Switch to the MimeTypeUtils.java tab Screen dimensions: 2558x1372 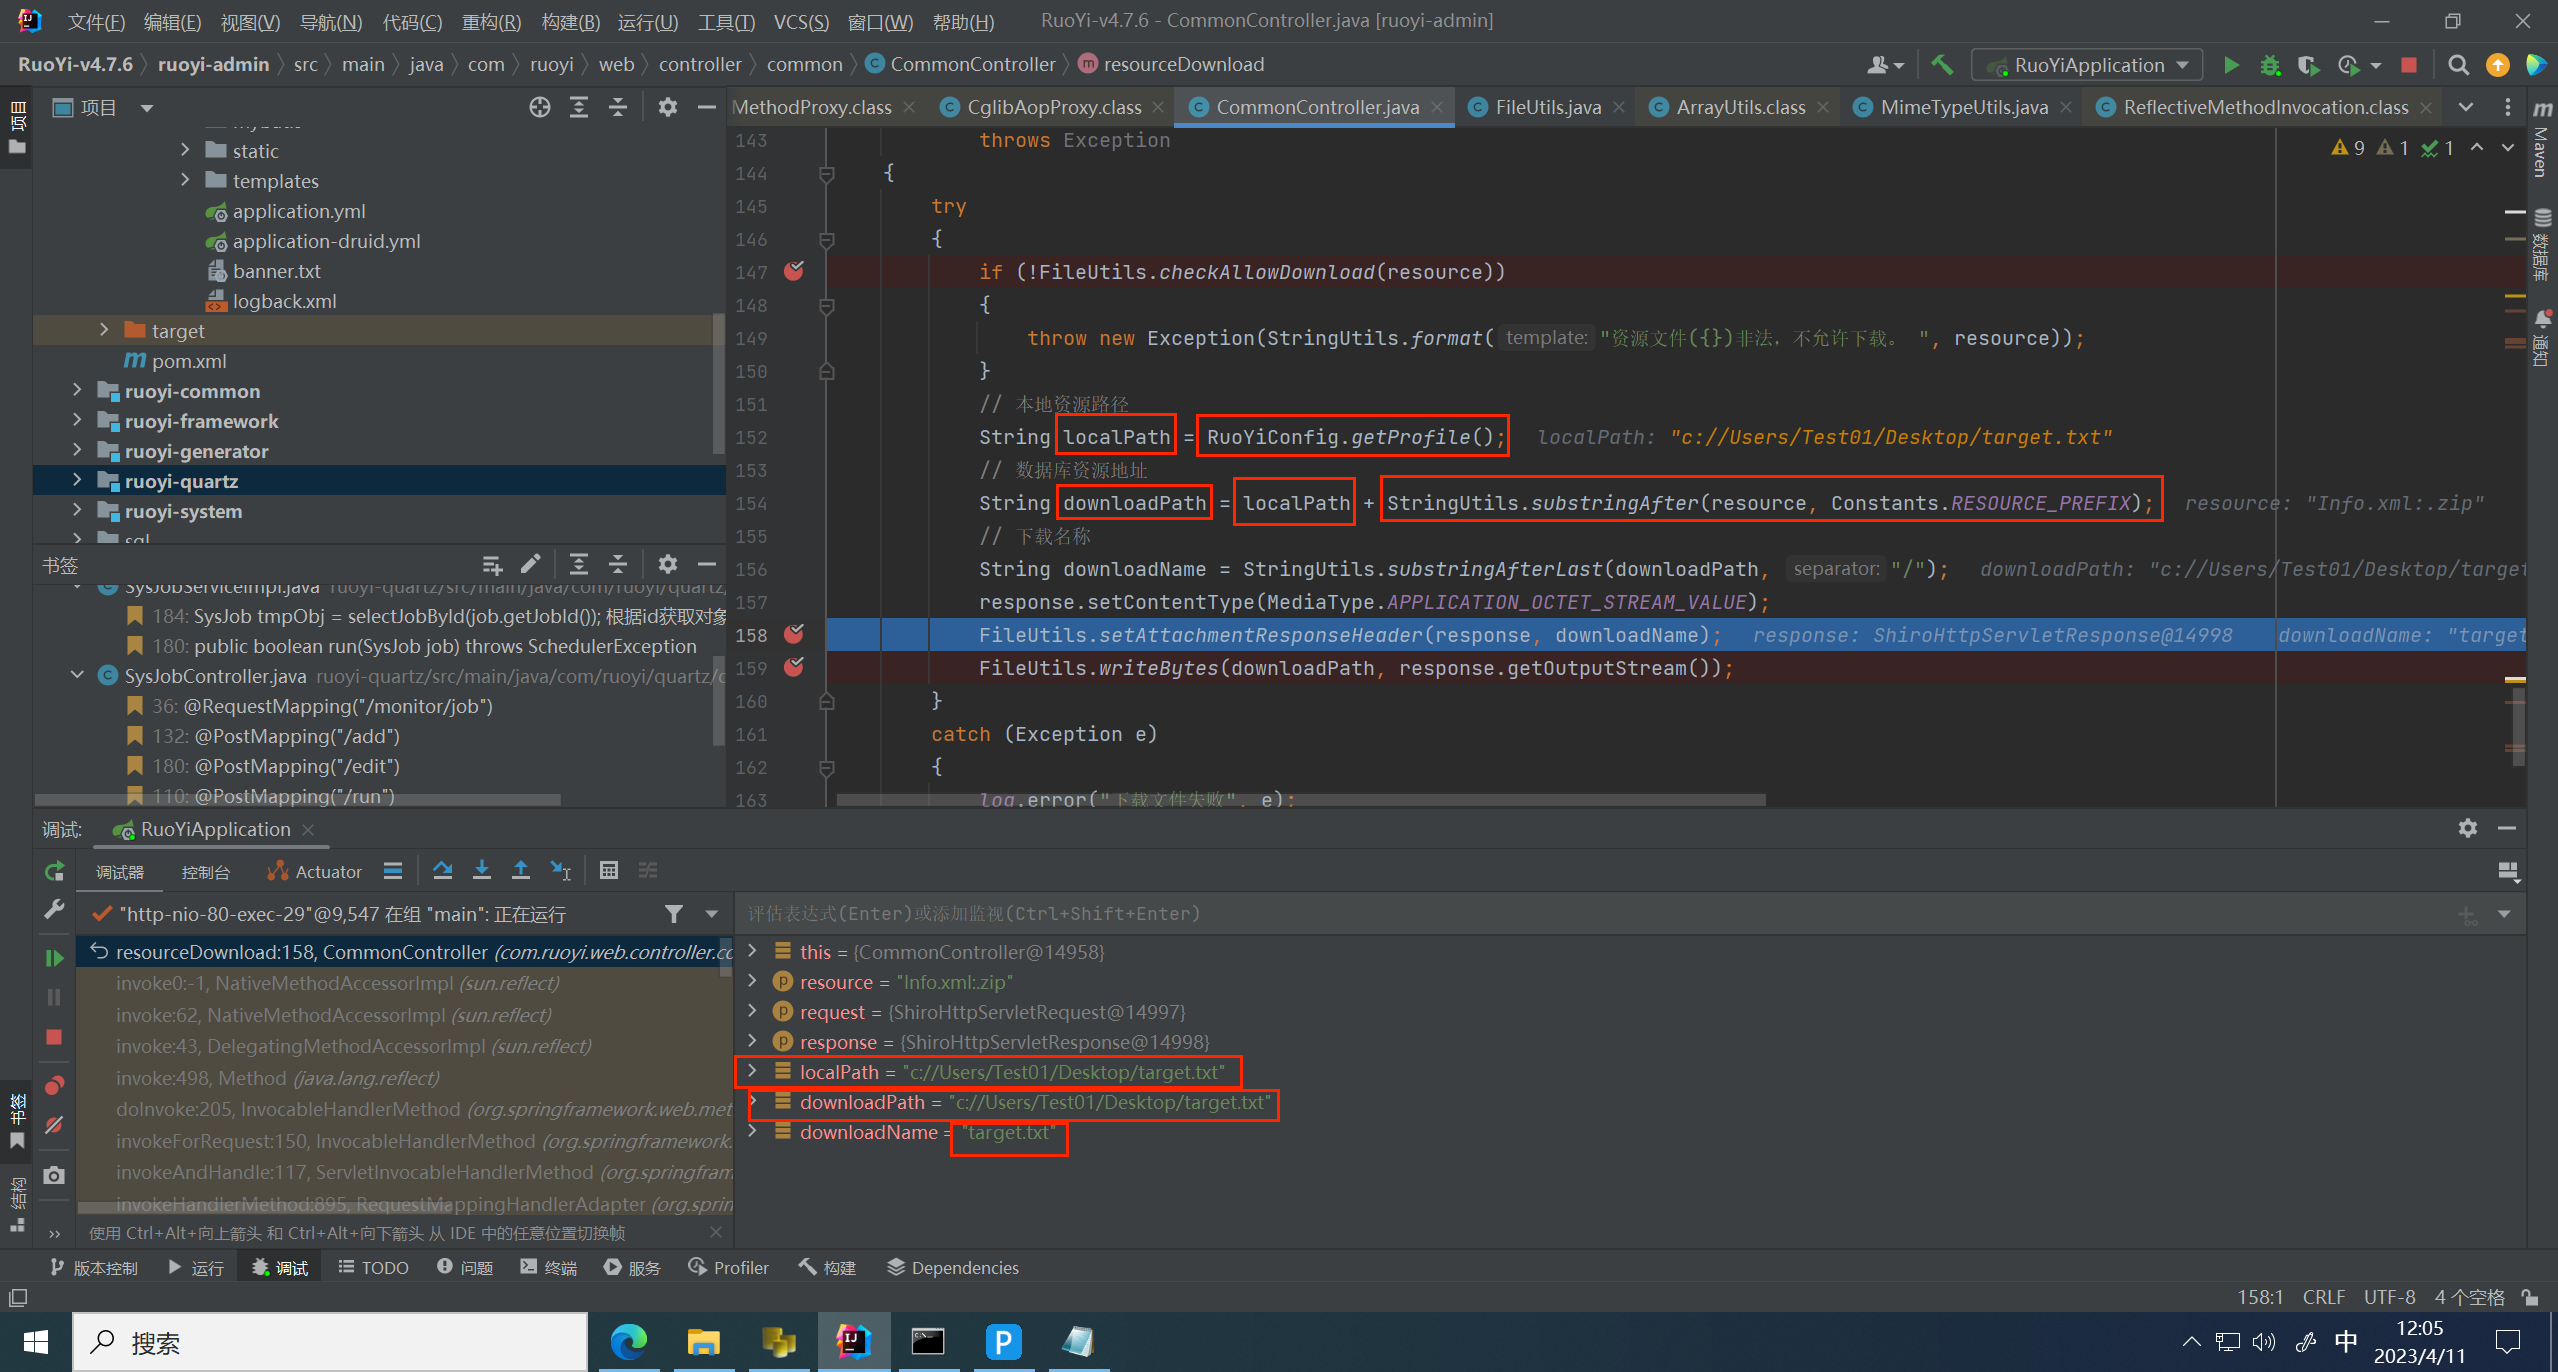(1964, 107)
